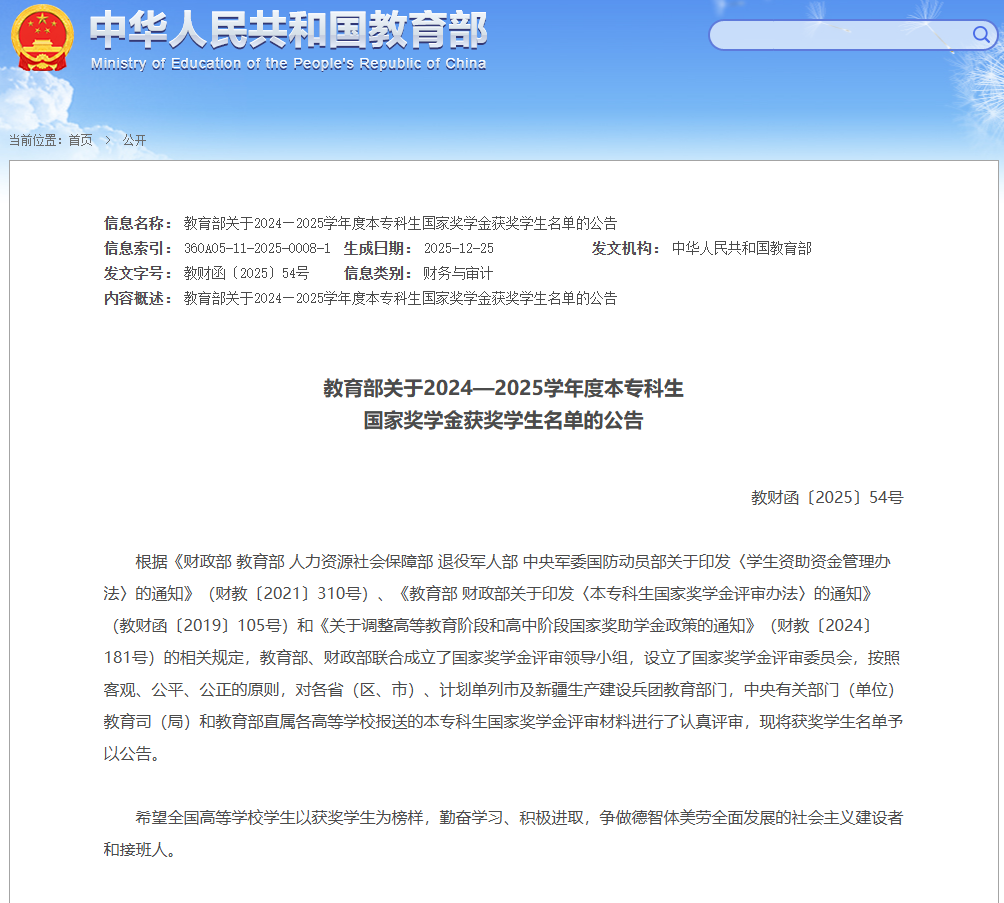Select the 内容概述 label
The width and height of the screenshot is (1004, 903).
pos(138,298)
